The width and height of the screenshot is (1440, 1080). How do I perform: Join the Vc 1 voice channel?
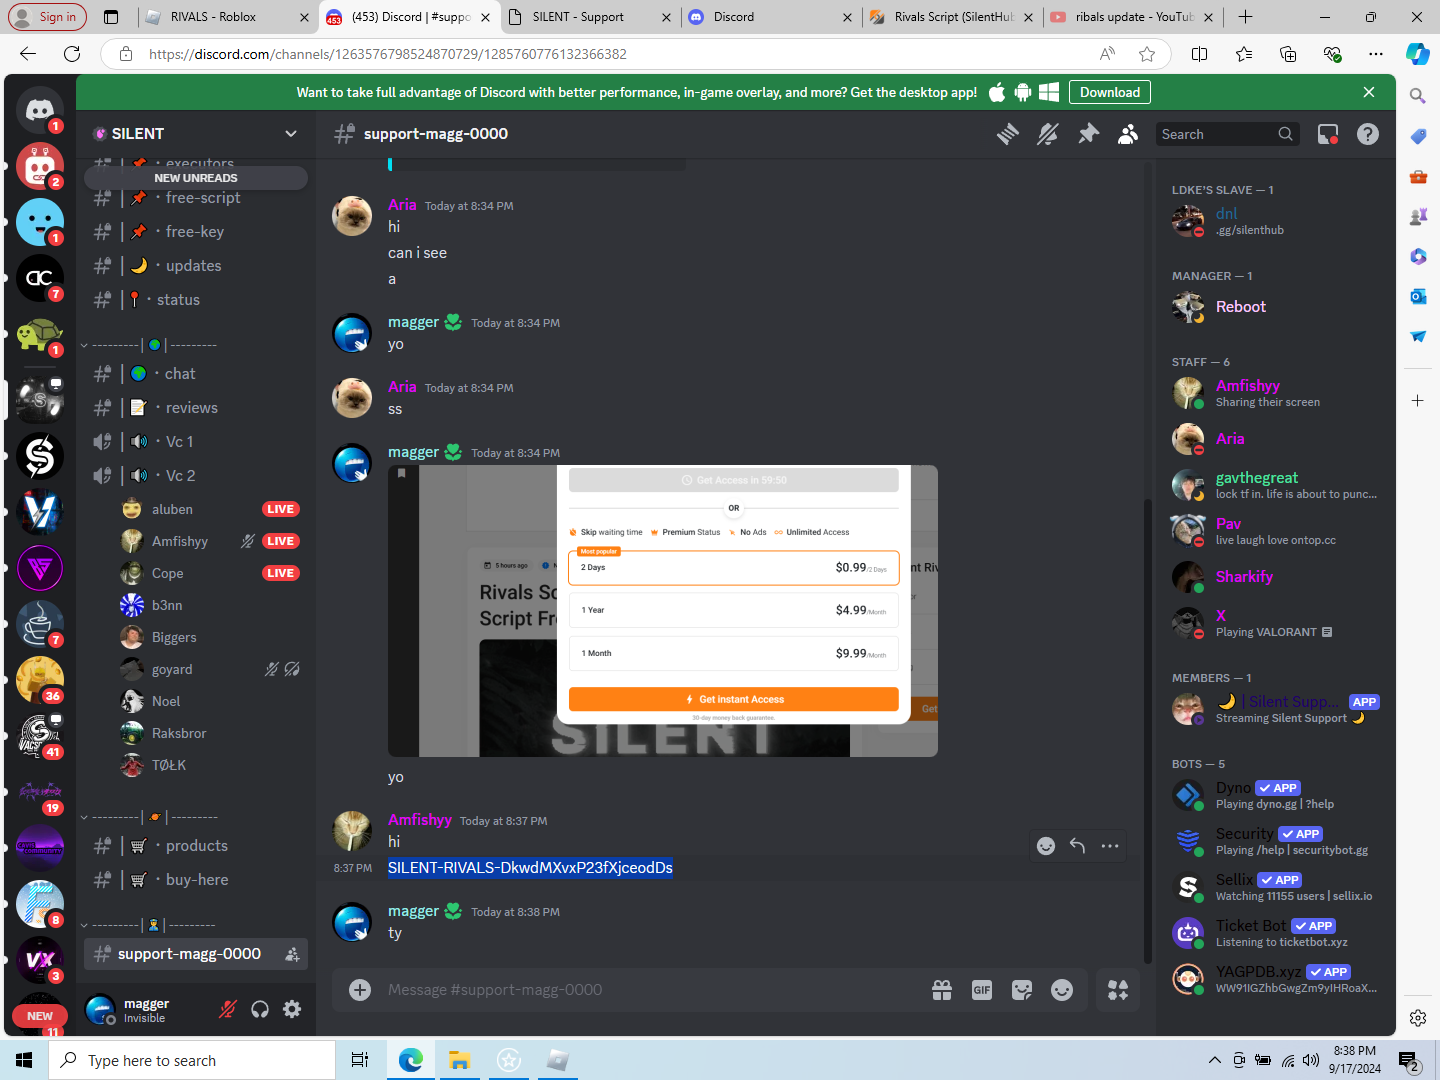196,442
